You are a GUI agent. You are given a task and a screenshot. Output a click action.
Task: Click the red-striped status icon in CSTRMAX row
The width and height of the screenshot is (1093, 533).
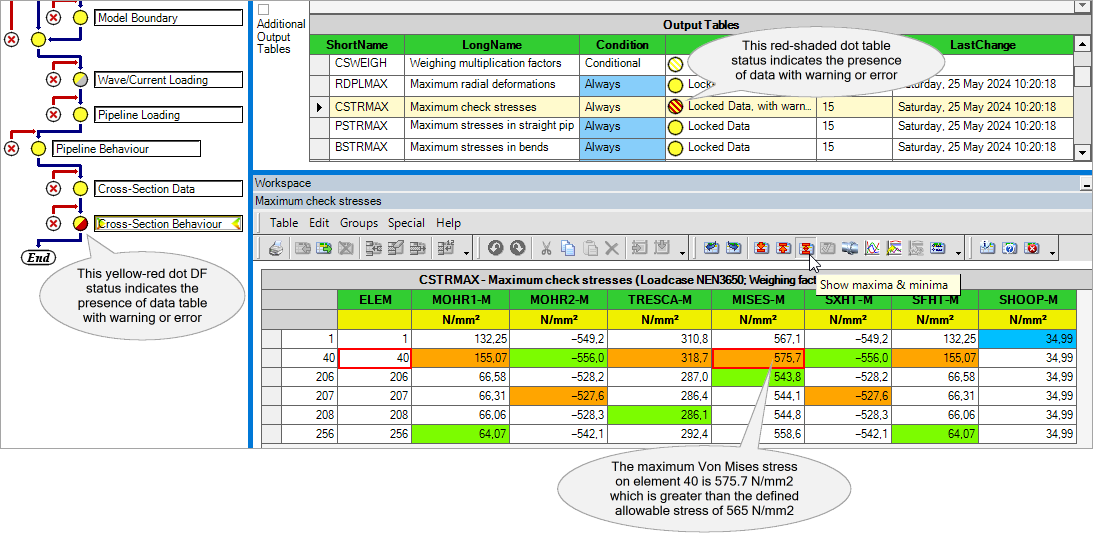pyautogui.click(x=675, y=106)
